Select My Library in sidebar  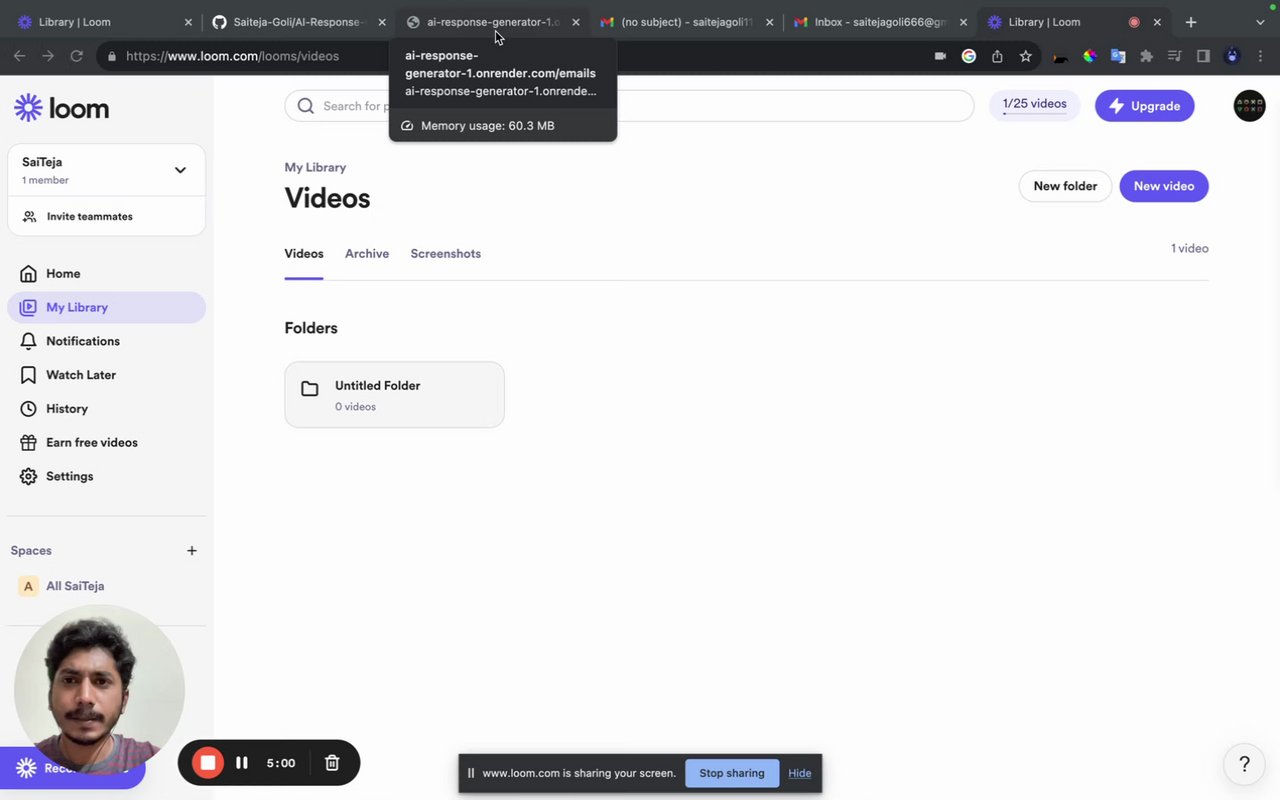click(106, 307)
